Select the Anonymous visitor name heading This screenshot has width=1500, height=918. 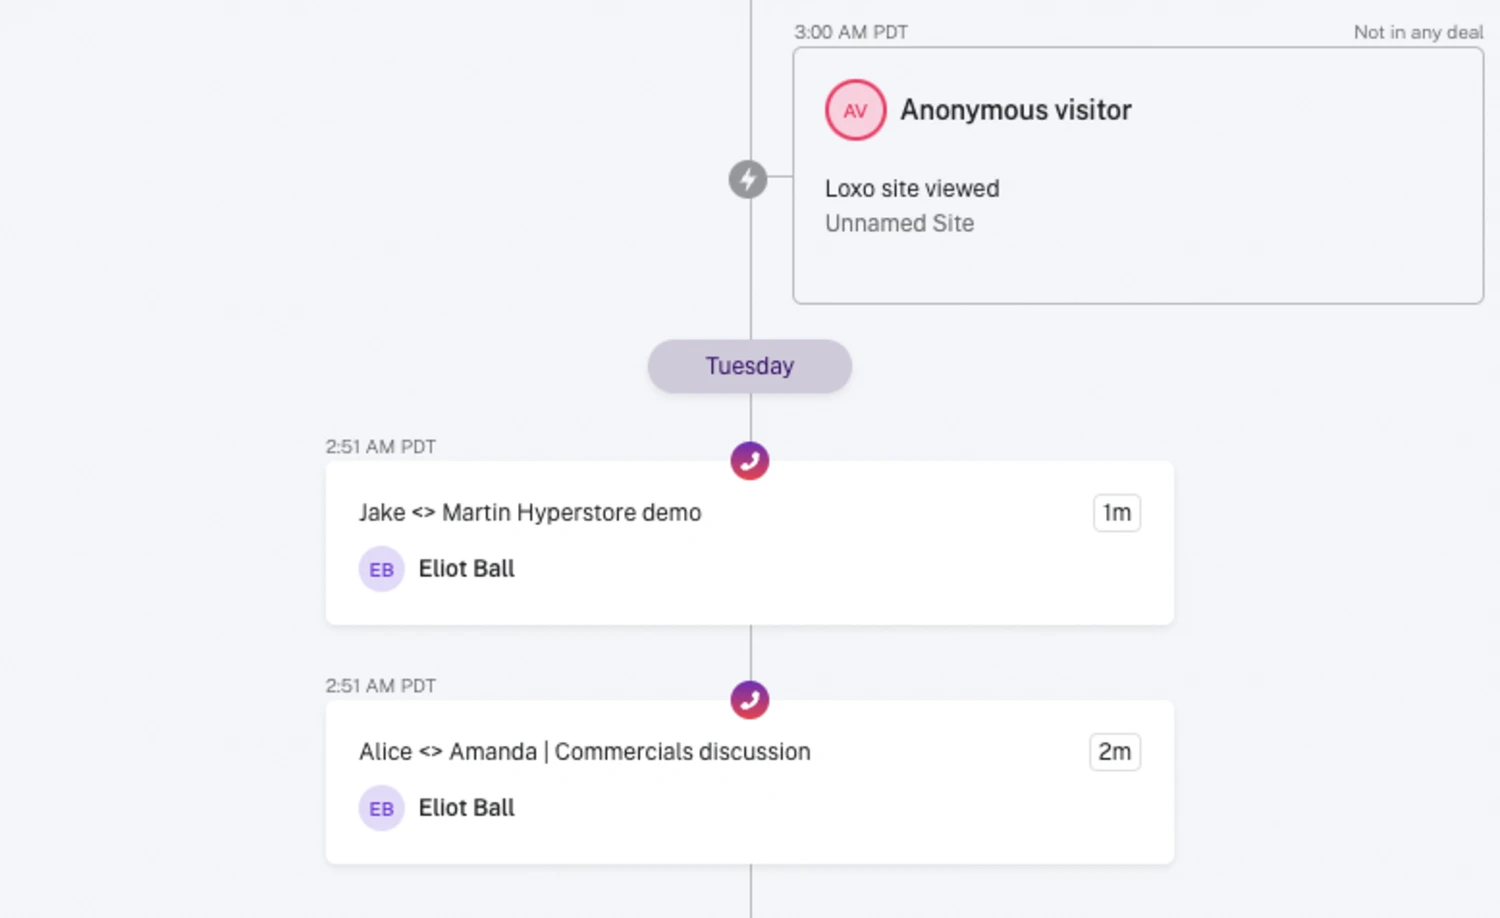coord(1015,110)
